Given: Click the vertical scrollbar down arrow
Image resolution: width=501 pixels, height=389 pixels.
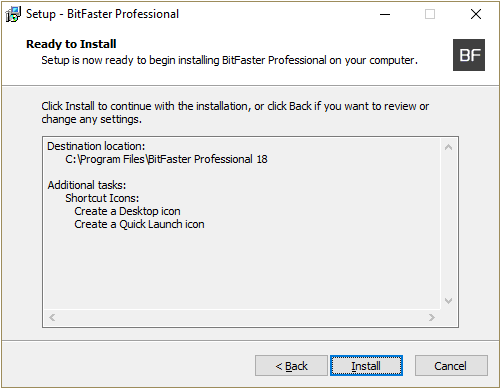Looking at the screenshot, I should 449,301.
